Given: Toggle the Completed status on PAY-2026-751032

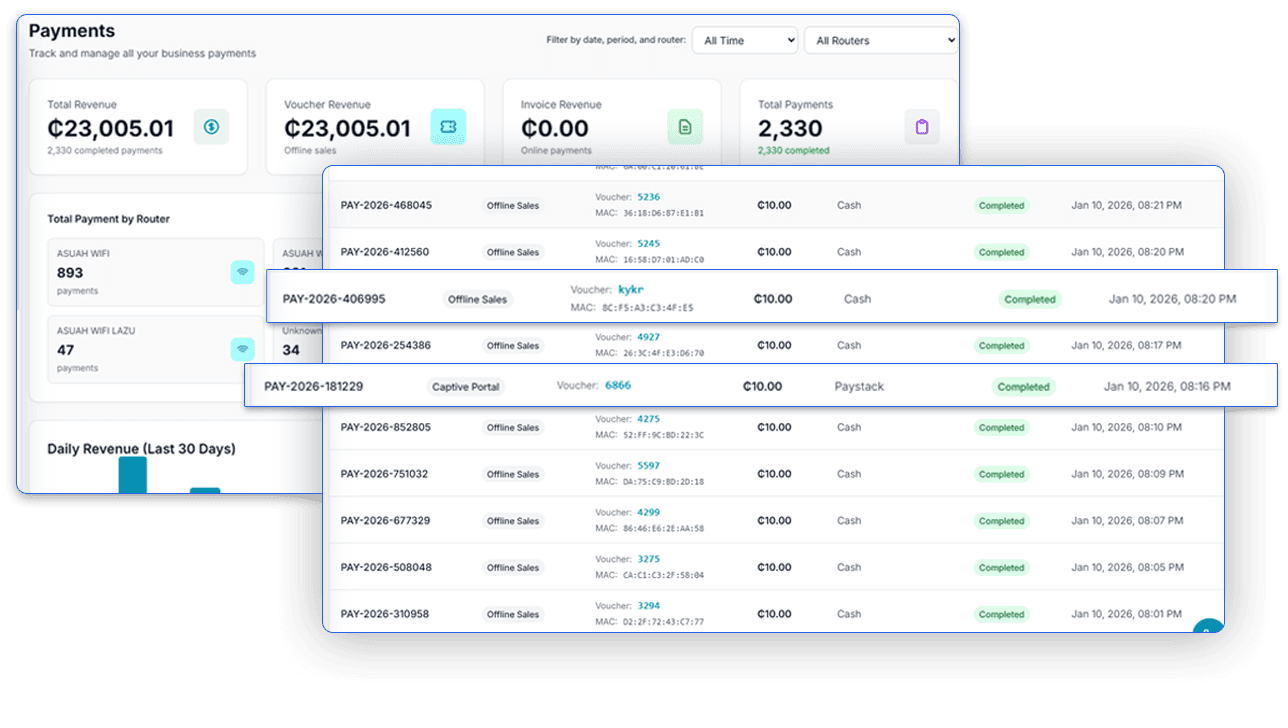Looking at the screenshot, I should pyautogui.click(x=1001, y=474).
